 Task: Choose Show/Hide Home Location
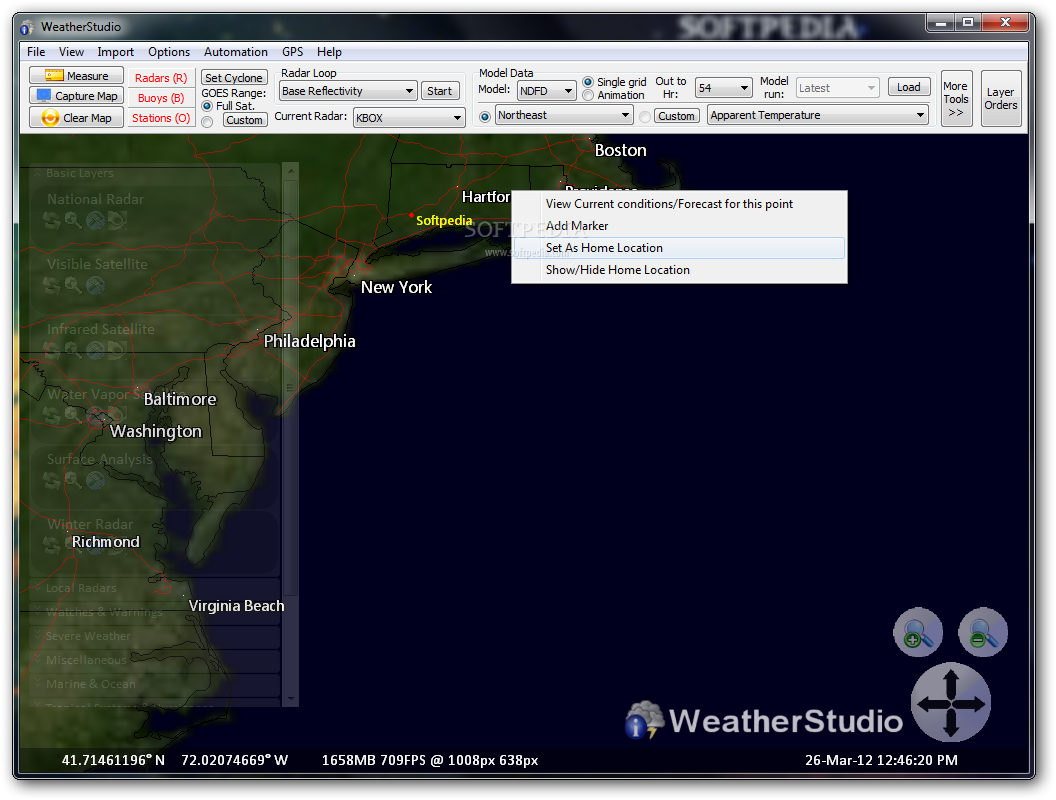pos(679,270)
